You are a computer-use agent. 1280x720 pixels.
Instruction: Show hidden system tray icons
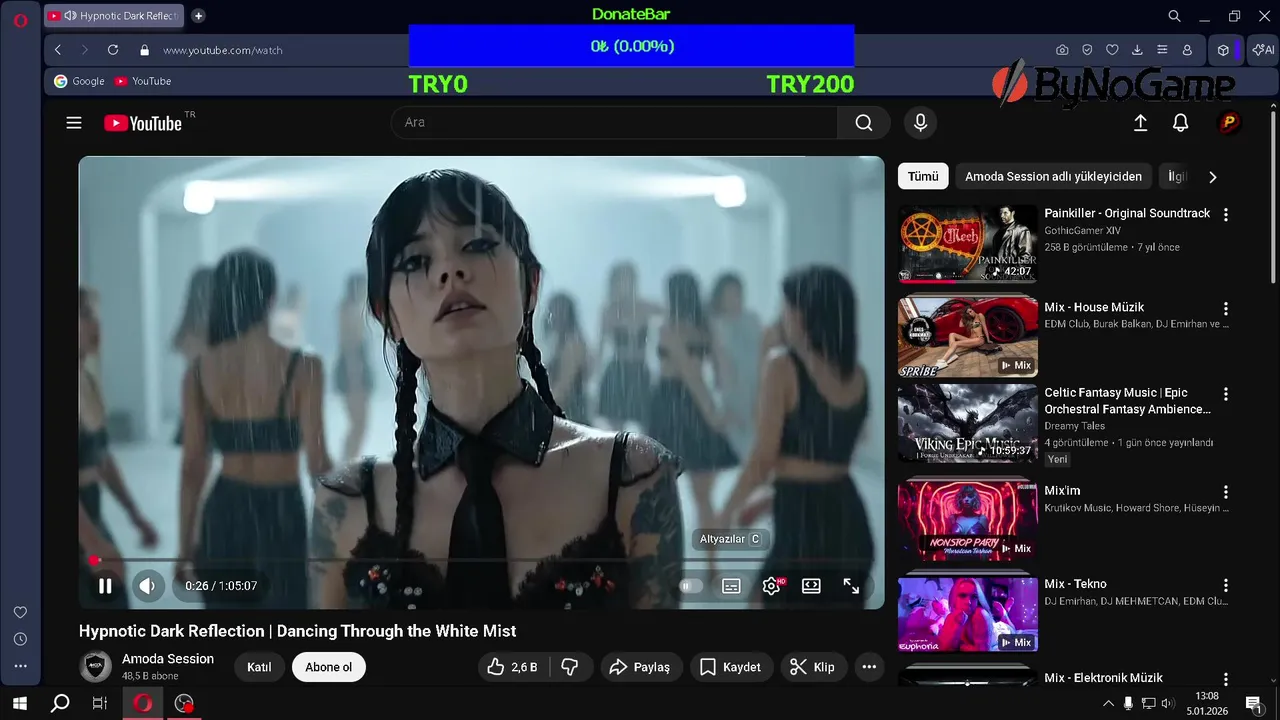[x=1108, y=704]
